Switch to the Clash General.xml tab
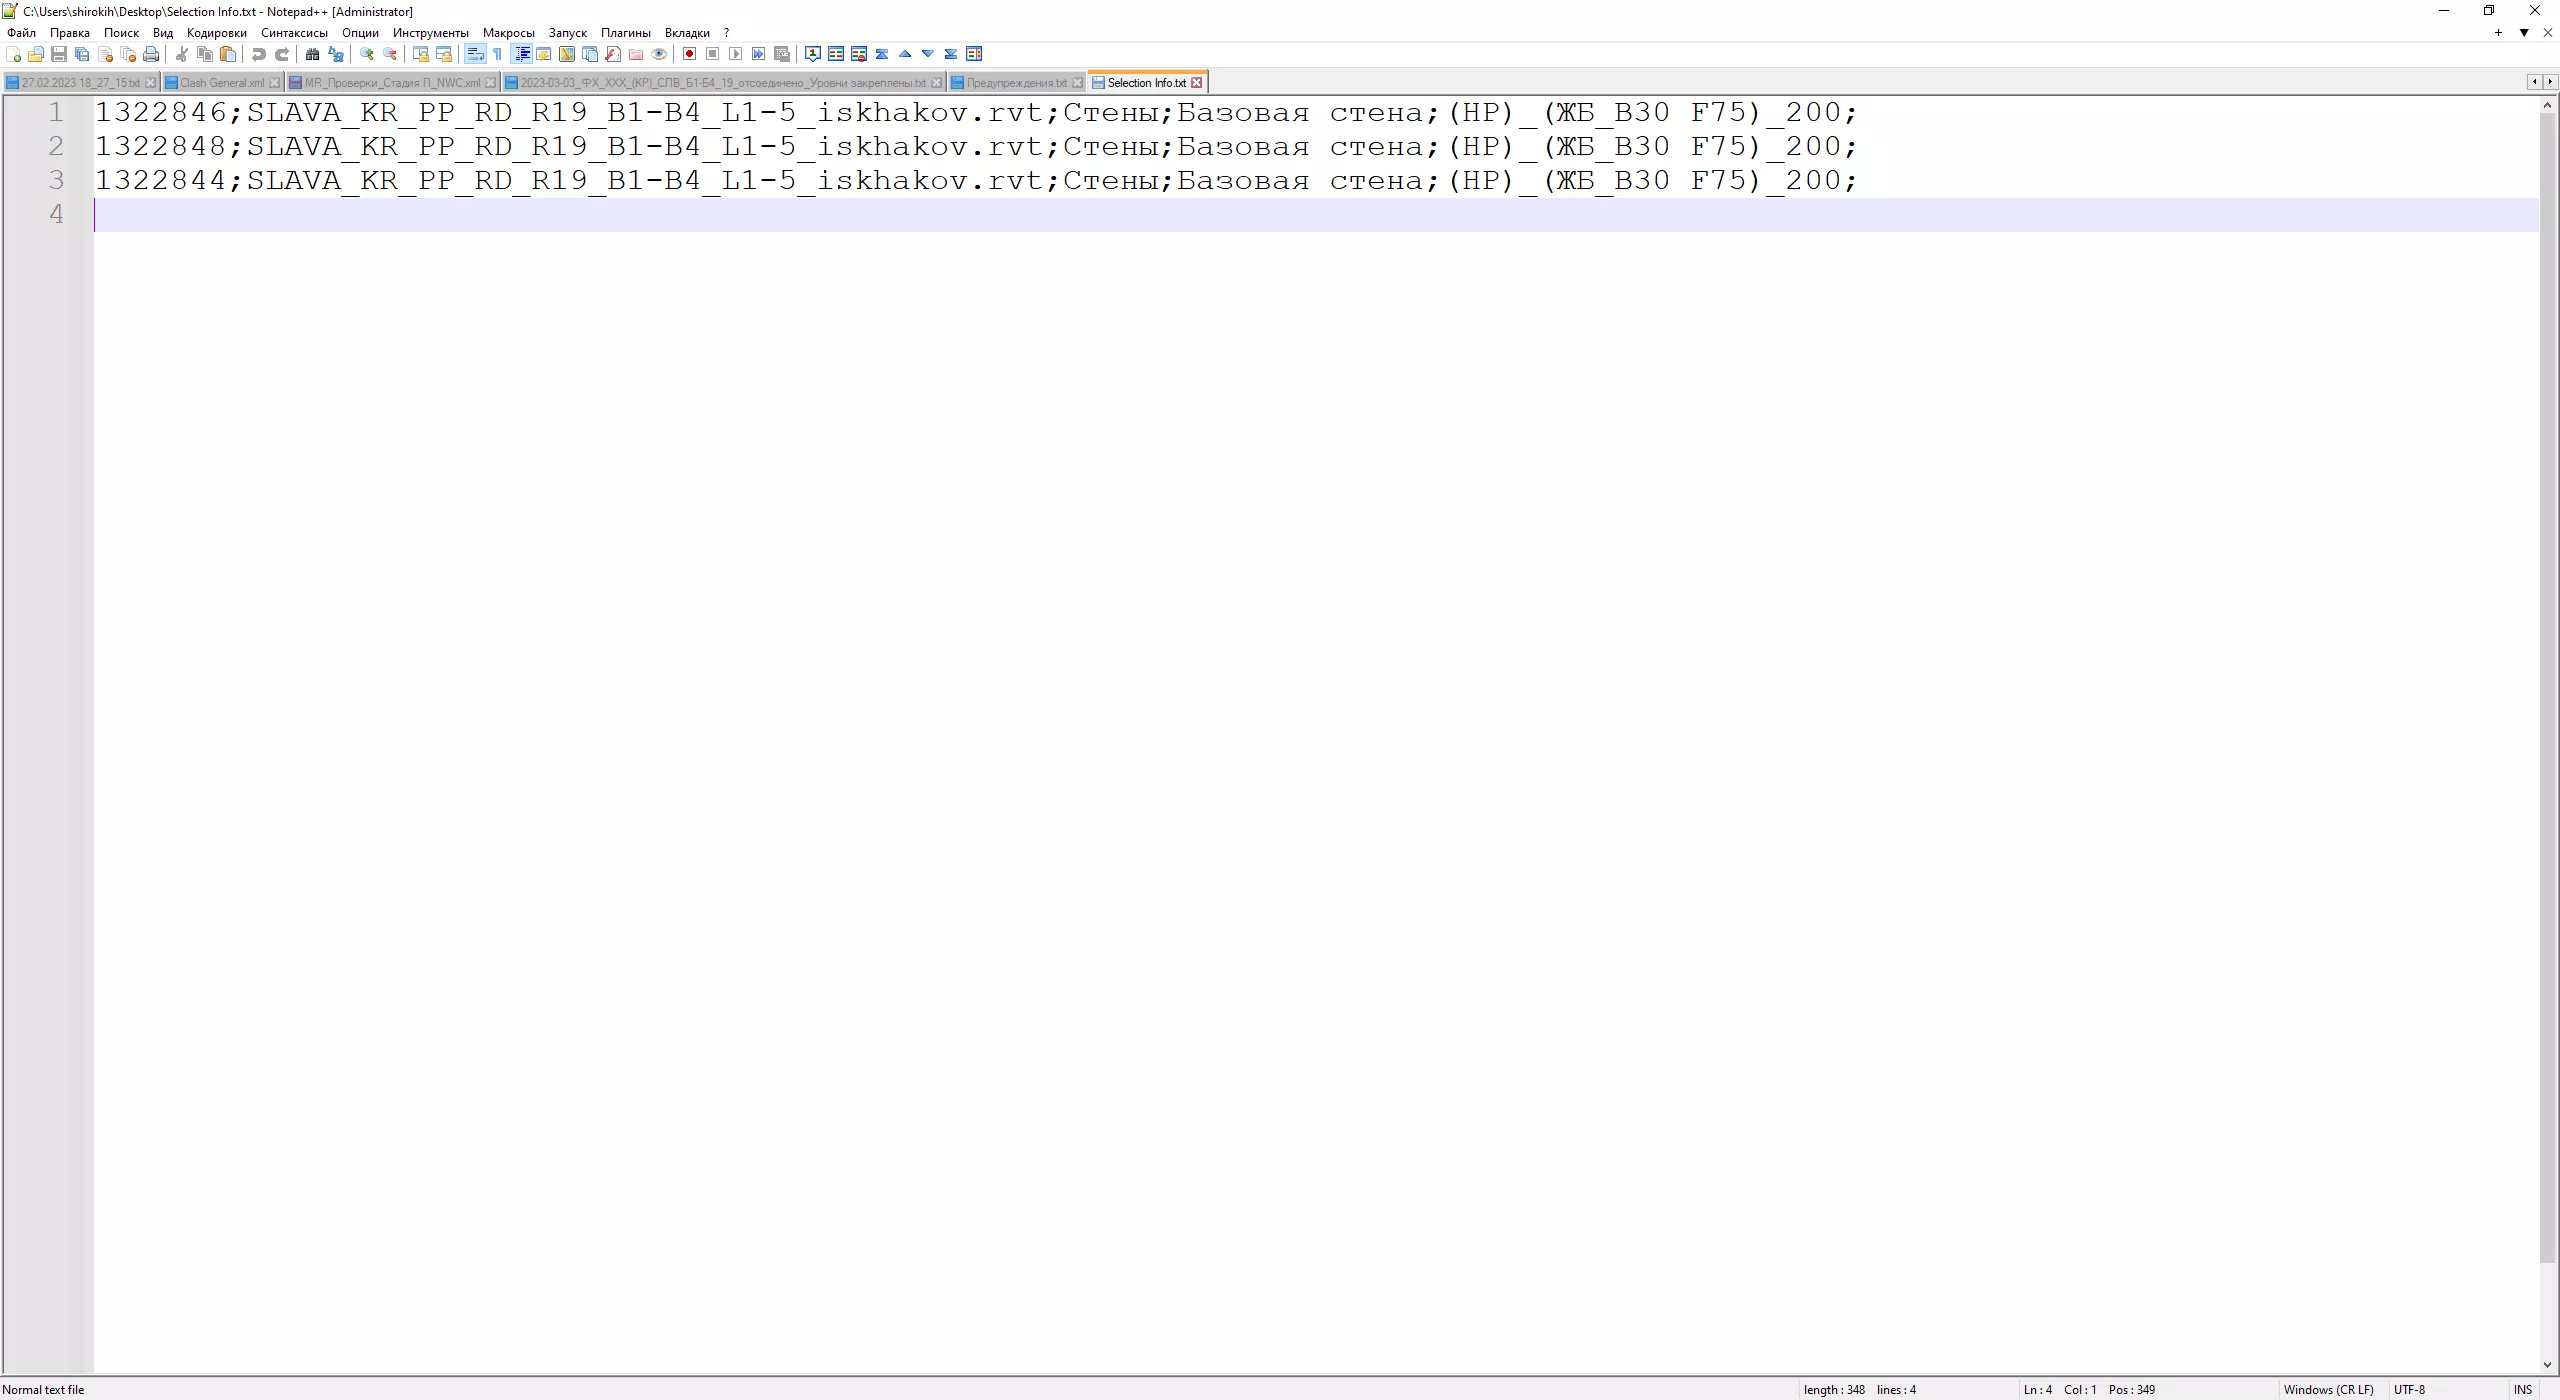Screen dimensions: 2560x1400 (221, 83)
